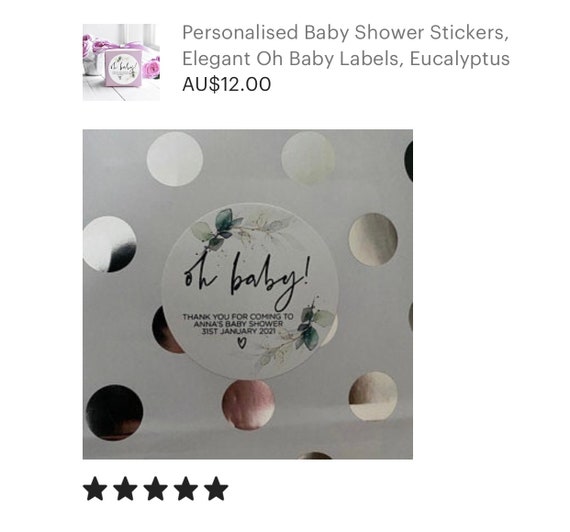Open the "Personalised Baby Shower Stickers" title link

345,32
